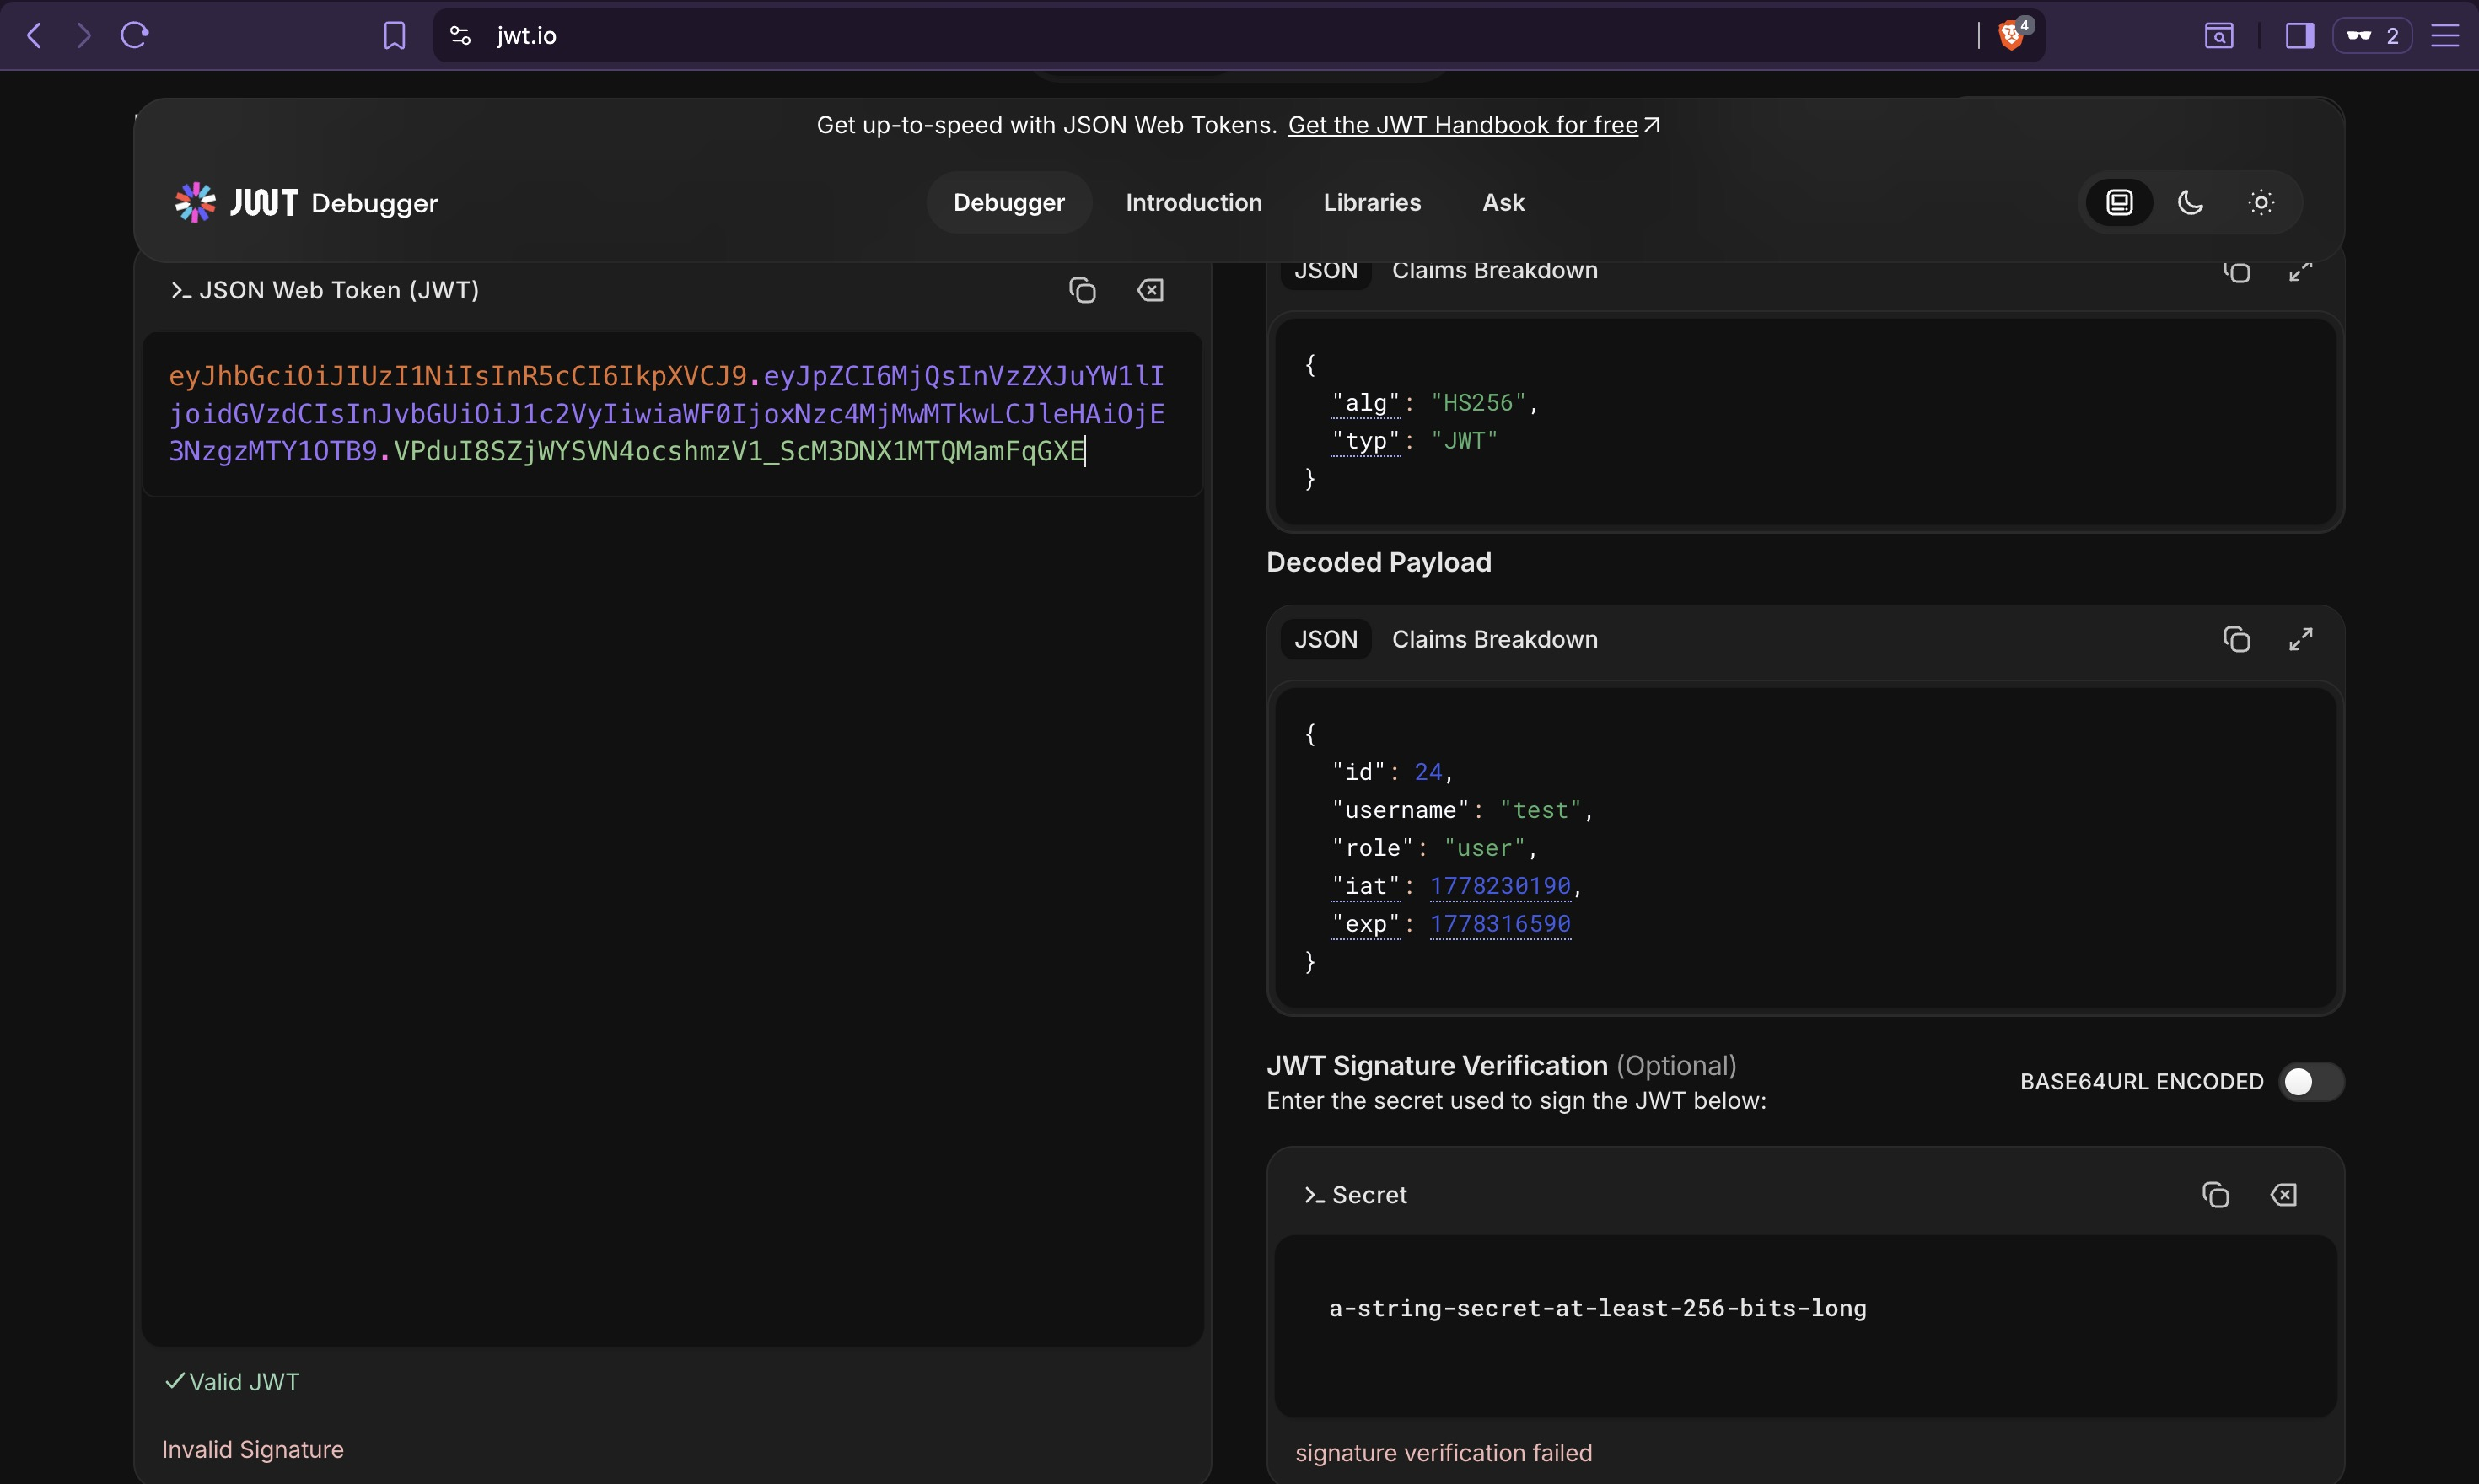Click the "role" claim value "user"

pyautogui.click(x=1485, y=848)
